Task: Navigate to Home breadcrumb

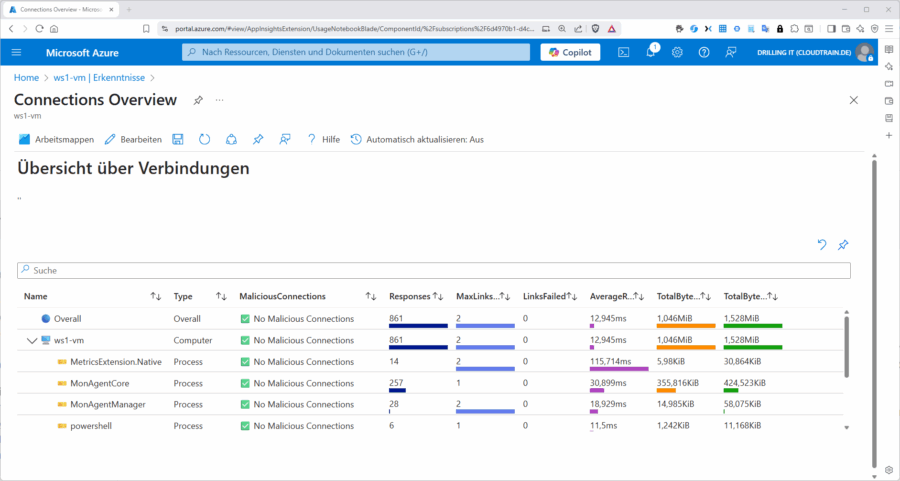Action: [x=26, y=77]
